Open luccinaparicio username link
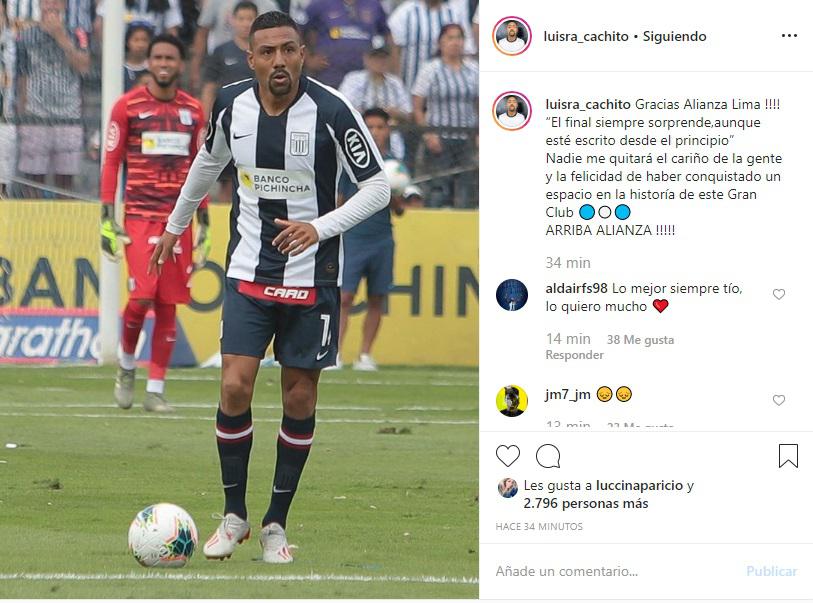 tap(639, 486)
